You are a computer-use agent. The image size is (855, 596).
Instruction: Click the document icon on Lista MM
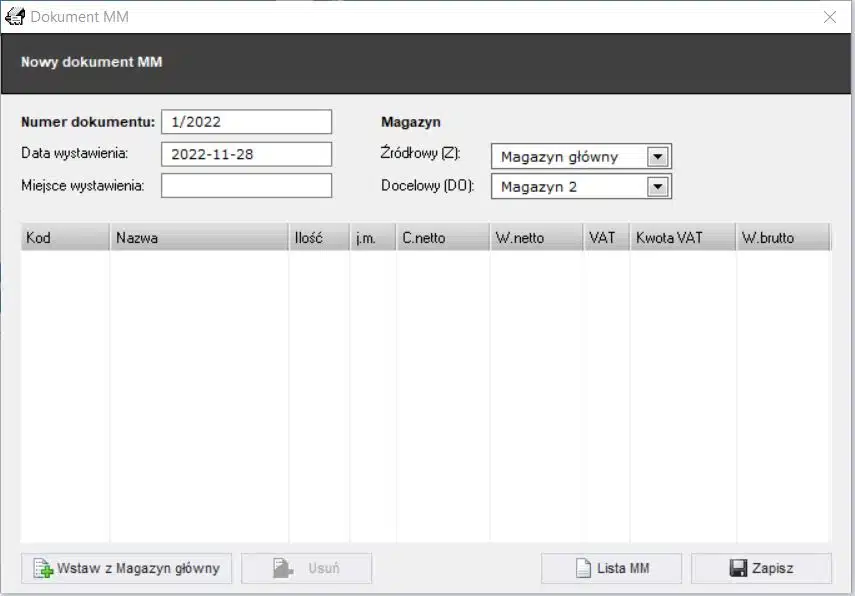coord(583,569)
